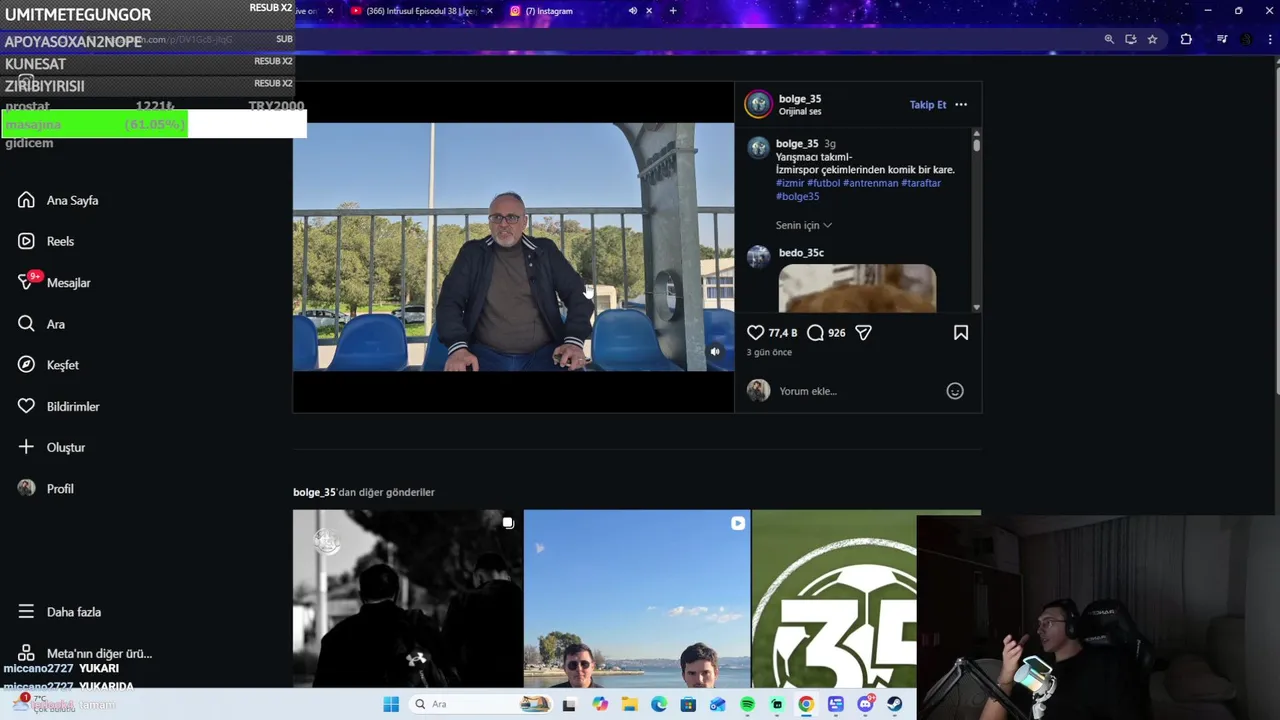This screenshot has height=720, width=1280.
Task: Open seaside video post thumbnail
Action: [x=637, y=598]
